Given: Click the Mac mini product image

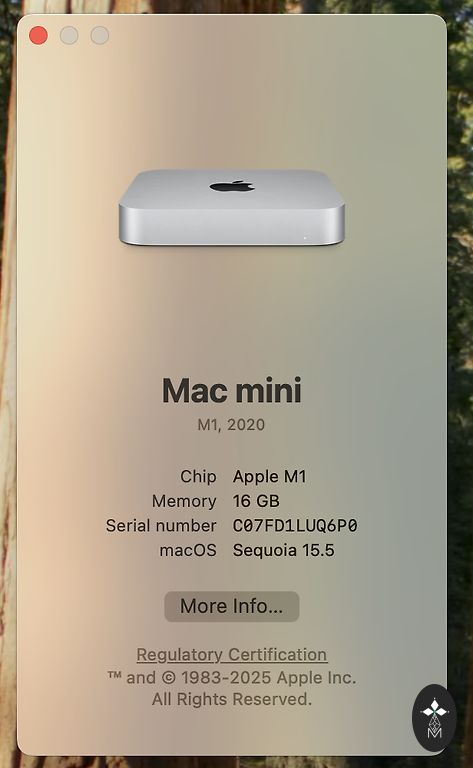Looking at the screenshot, I should [x=232, y=208].
